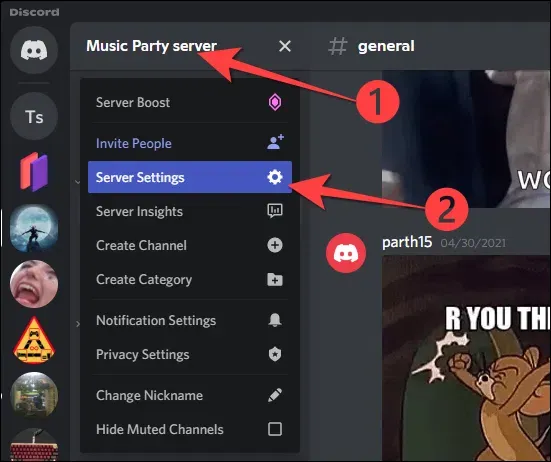Open the forest photo server icon

click(x=34, y=396)
